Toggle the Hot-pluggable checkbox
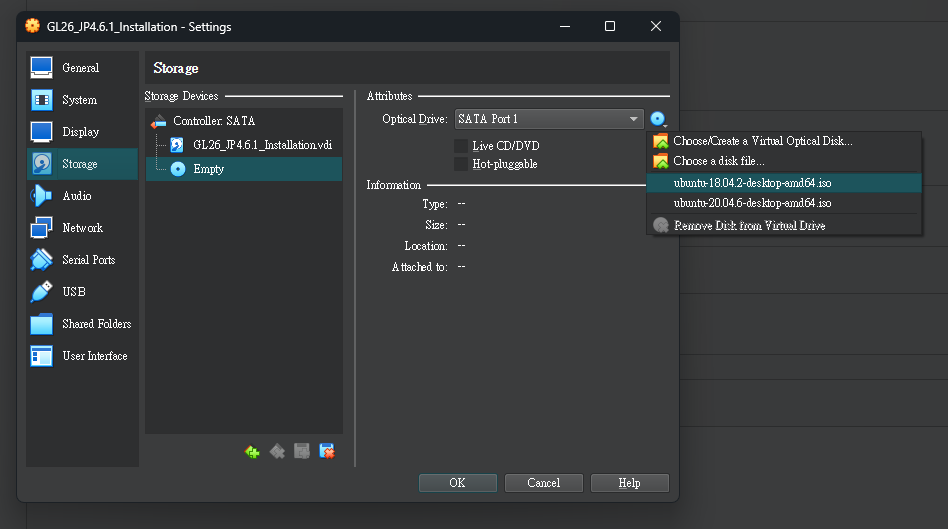The image size is (948, 529). [x=461, y=164]
